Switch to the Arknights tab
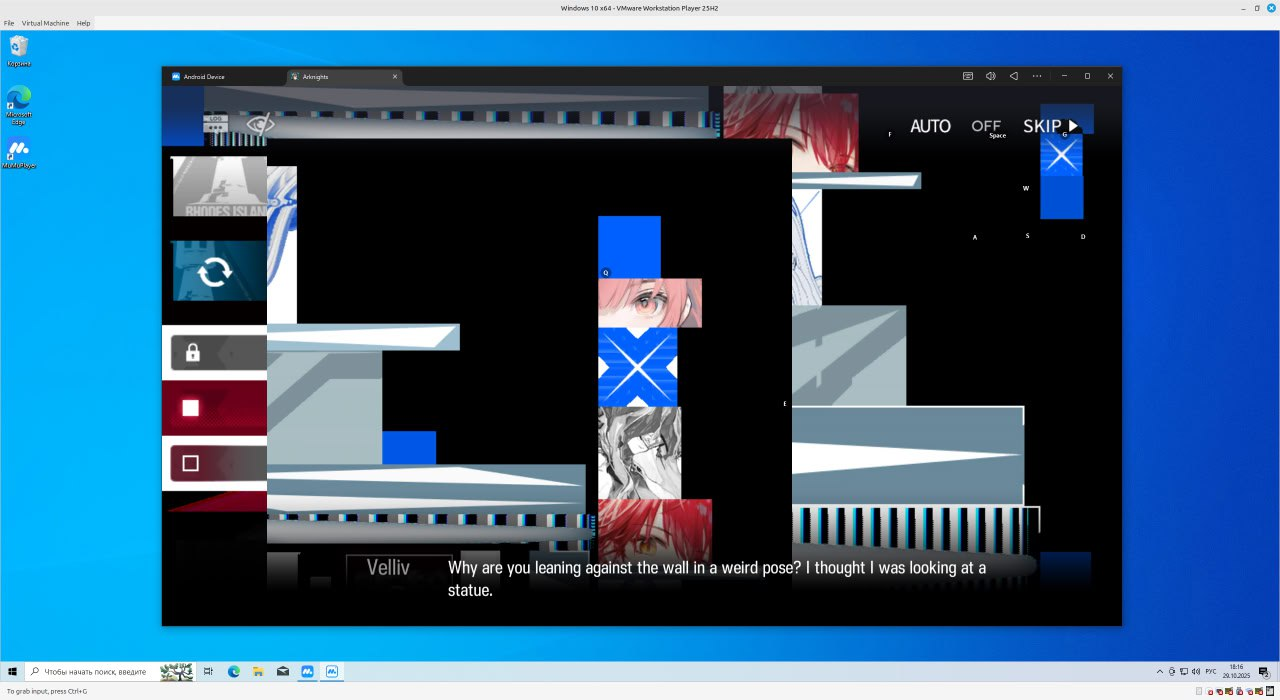Screen dimensions: 1280x700 point(343,76)
